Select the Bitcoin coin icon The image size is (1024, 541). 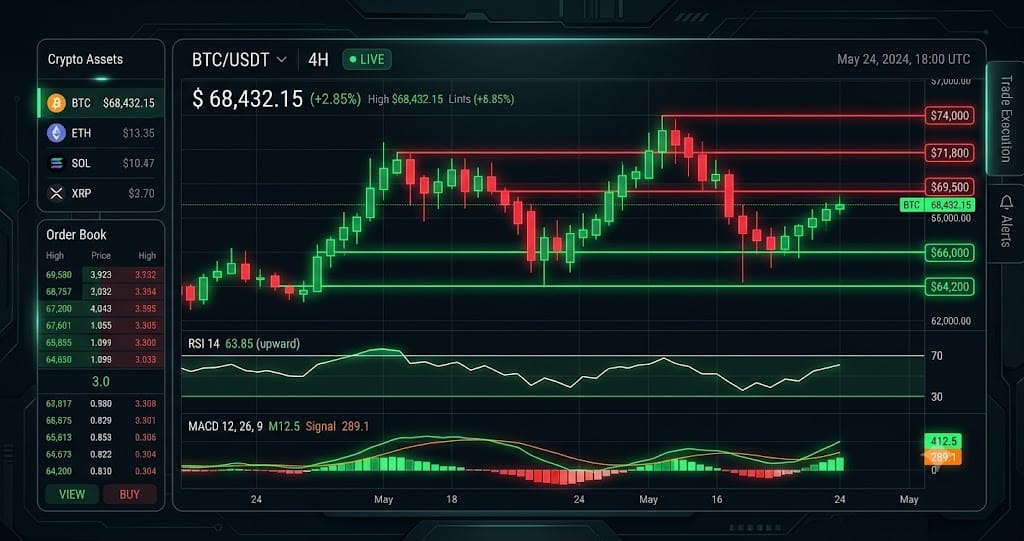coord(57,103)
